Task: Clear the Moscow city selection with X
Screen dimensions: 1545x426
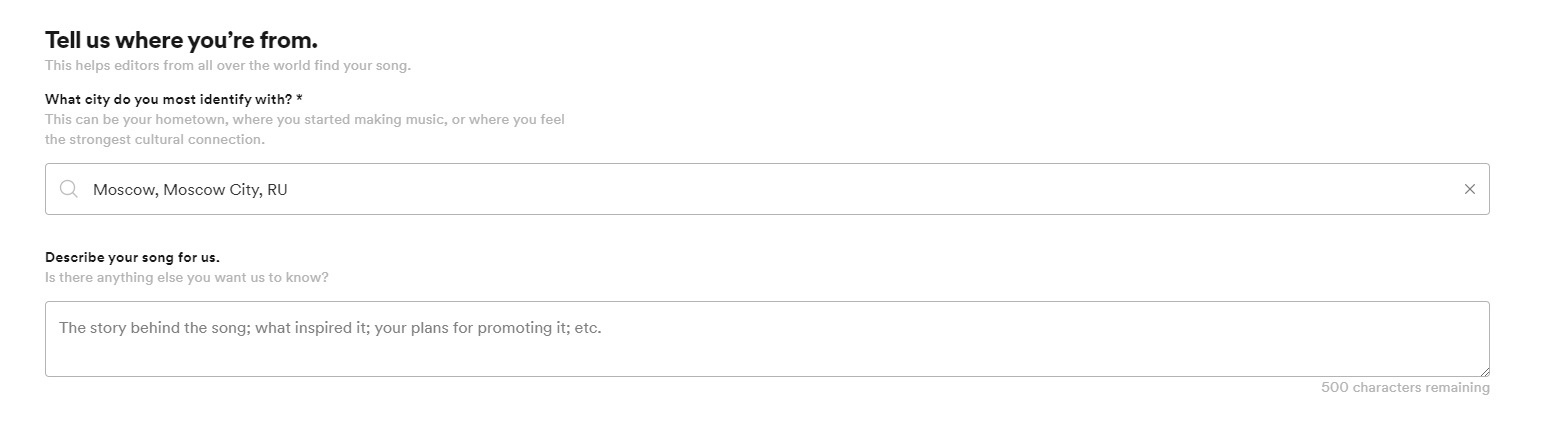Action: click(x=1469, y=189)
